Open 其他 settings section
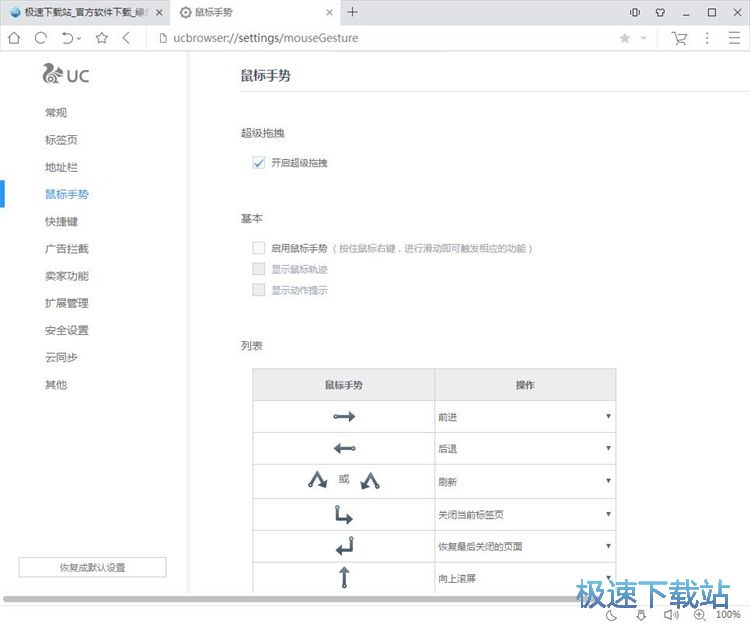The width and height of the screenshot is (750, 624). (56, 384)
